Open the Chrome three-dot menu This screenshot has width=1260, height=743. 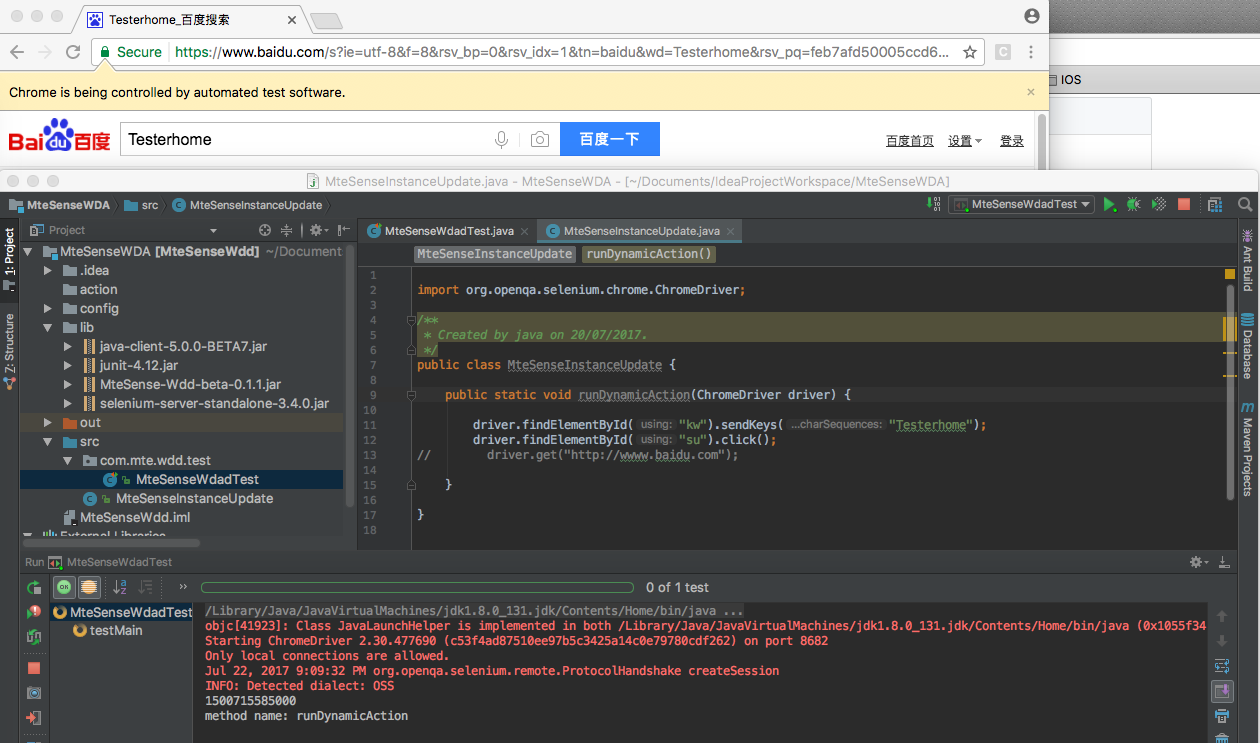(x=1031, y=52)
